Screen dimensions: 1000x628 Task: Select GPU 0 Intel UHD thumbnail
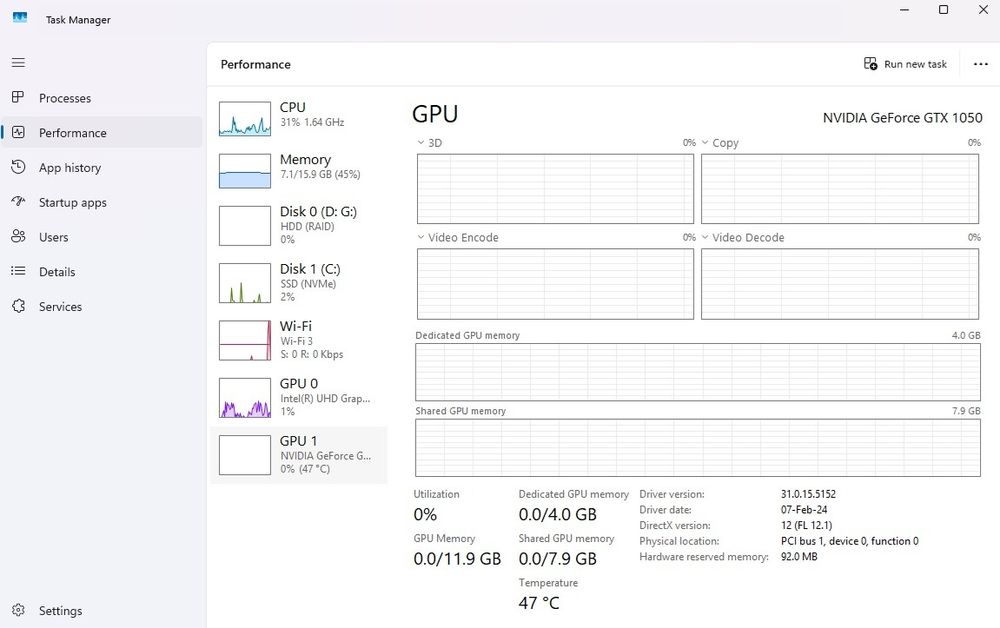[x=245, y=398]
